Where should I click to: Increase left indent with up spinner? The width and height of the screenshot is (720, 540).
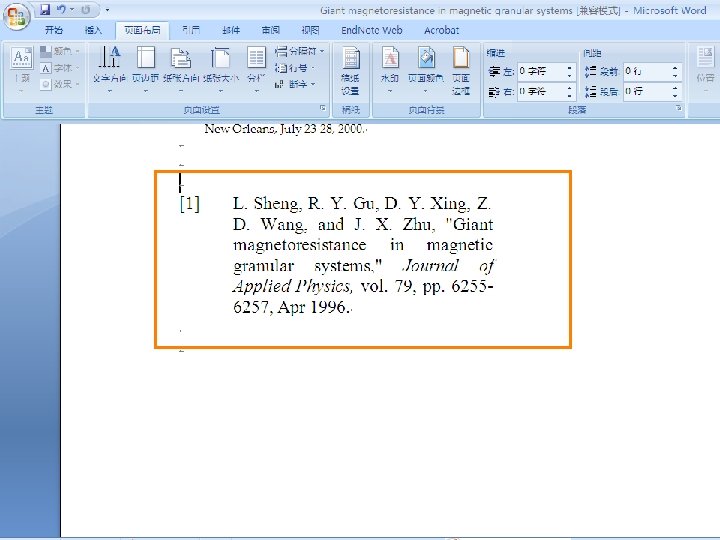570,67
